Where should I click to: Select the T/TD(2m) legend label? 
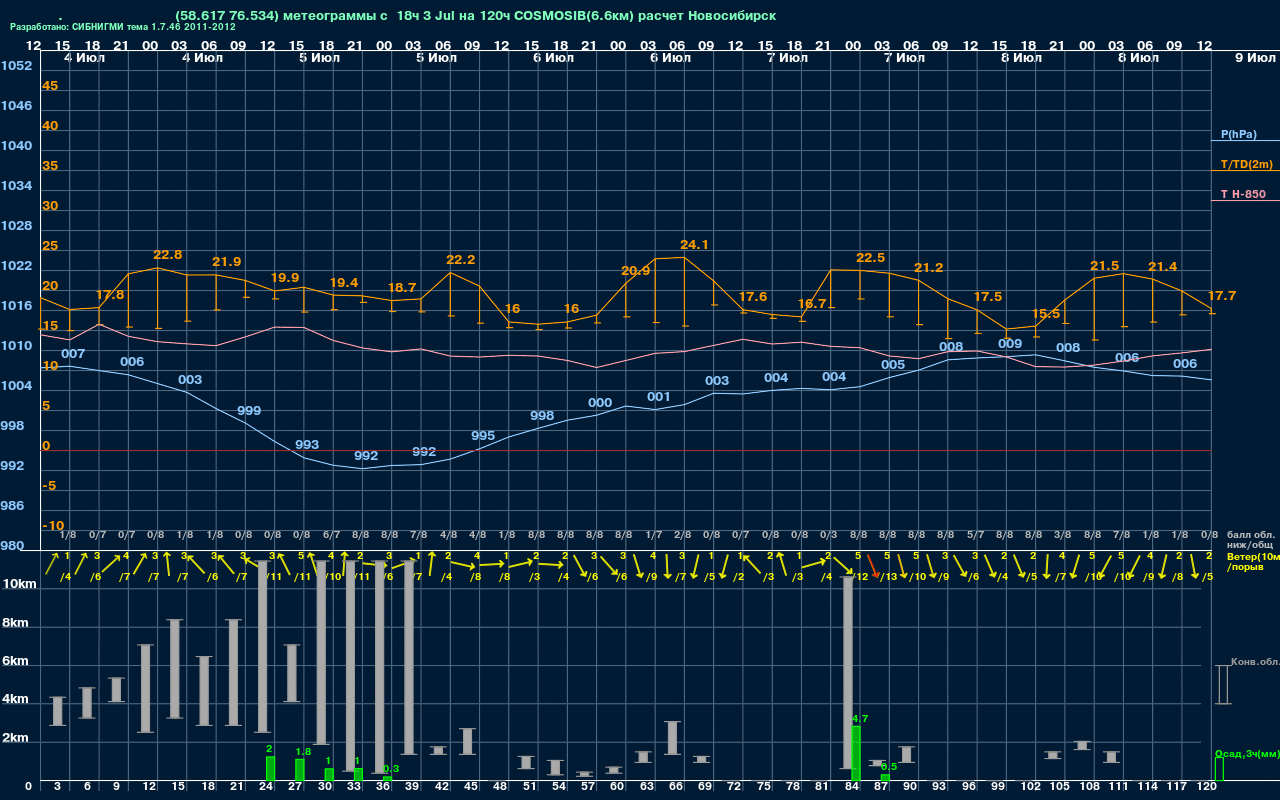click(x=1246, y=164)
